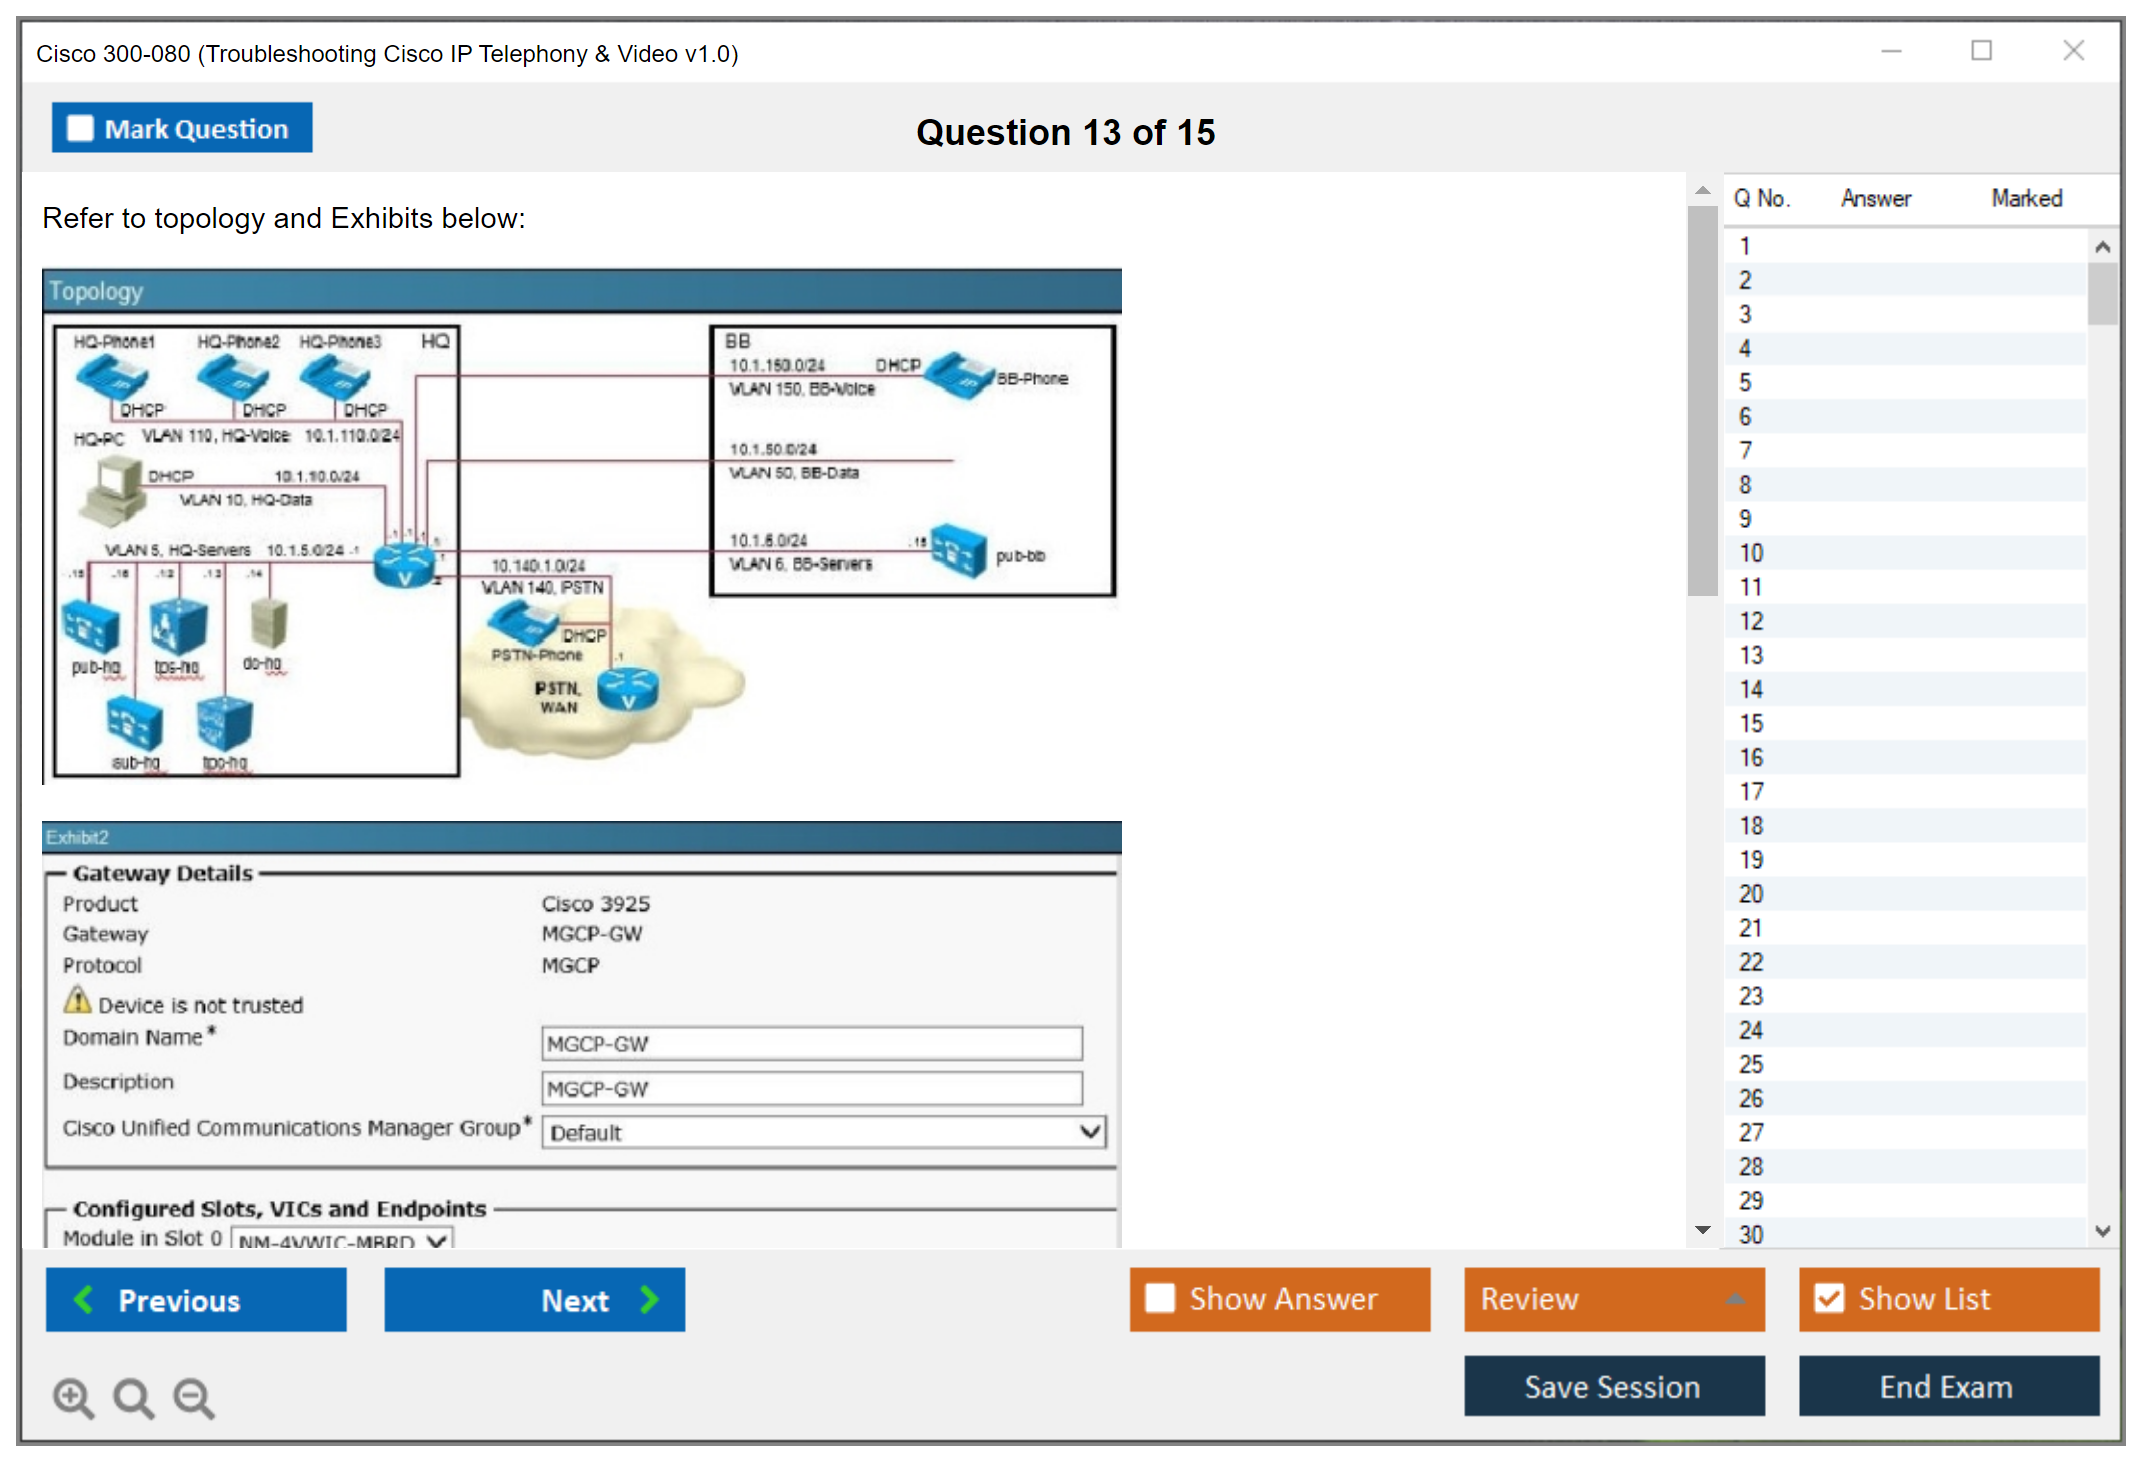
Task: Click the zoom in magnifier icon
Action: point(73,1397)
